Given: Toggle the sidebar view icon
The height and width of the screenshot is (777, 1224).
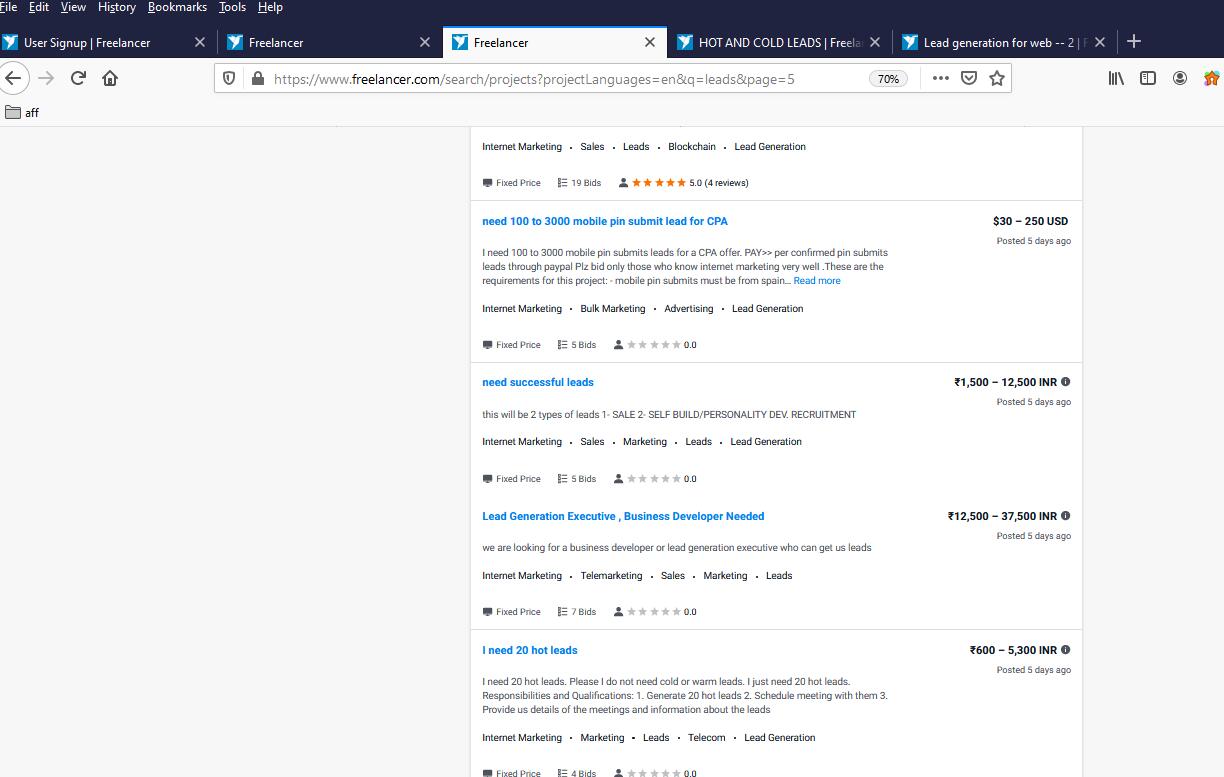Looking at the screenshot, I should [x=1148, y=78].
